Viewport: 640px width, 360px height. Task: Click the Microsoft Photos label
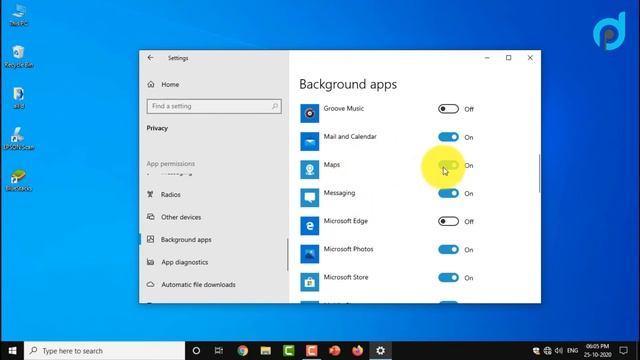[x=349, y=249]
